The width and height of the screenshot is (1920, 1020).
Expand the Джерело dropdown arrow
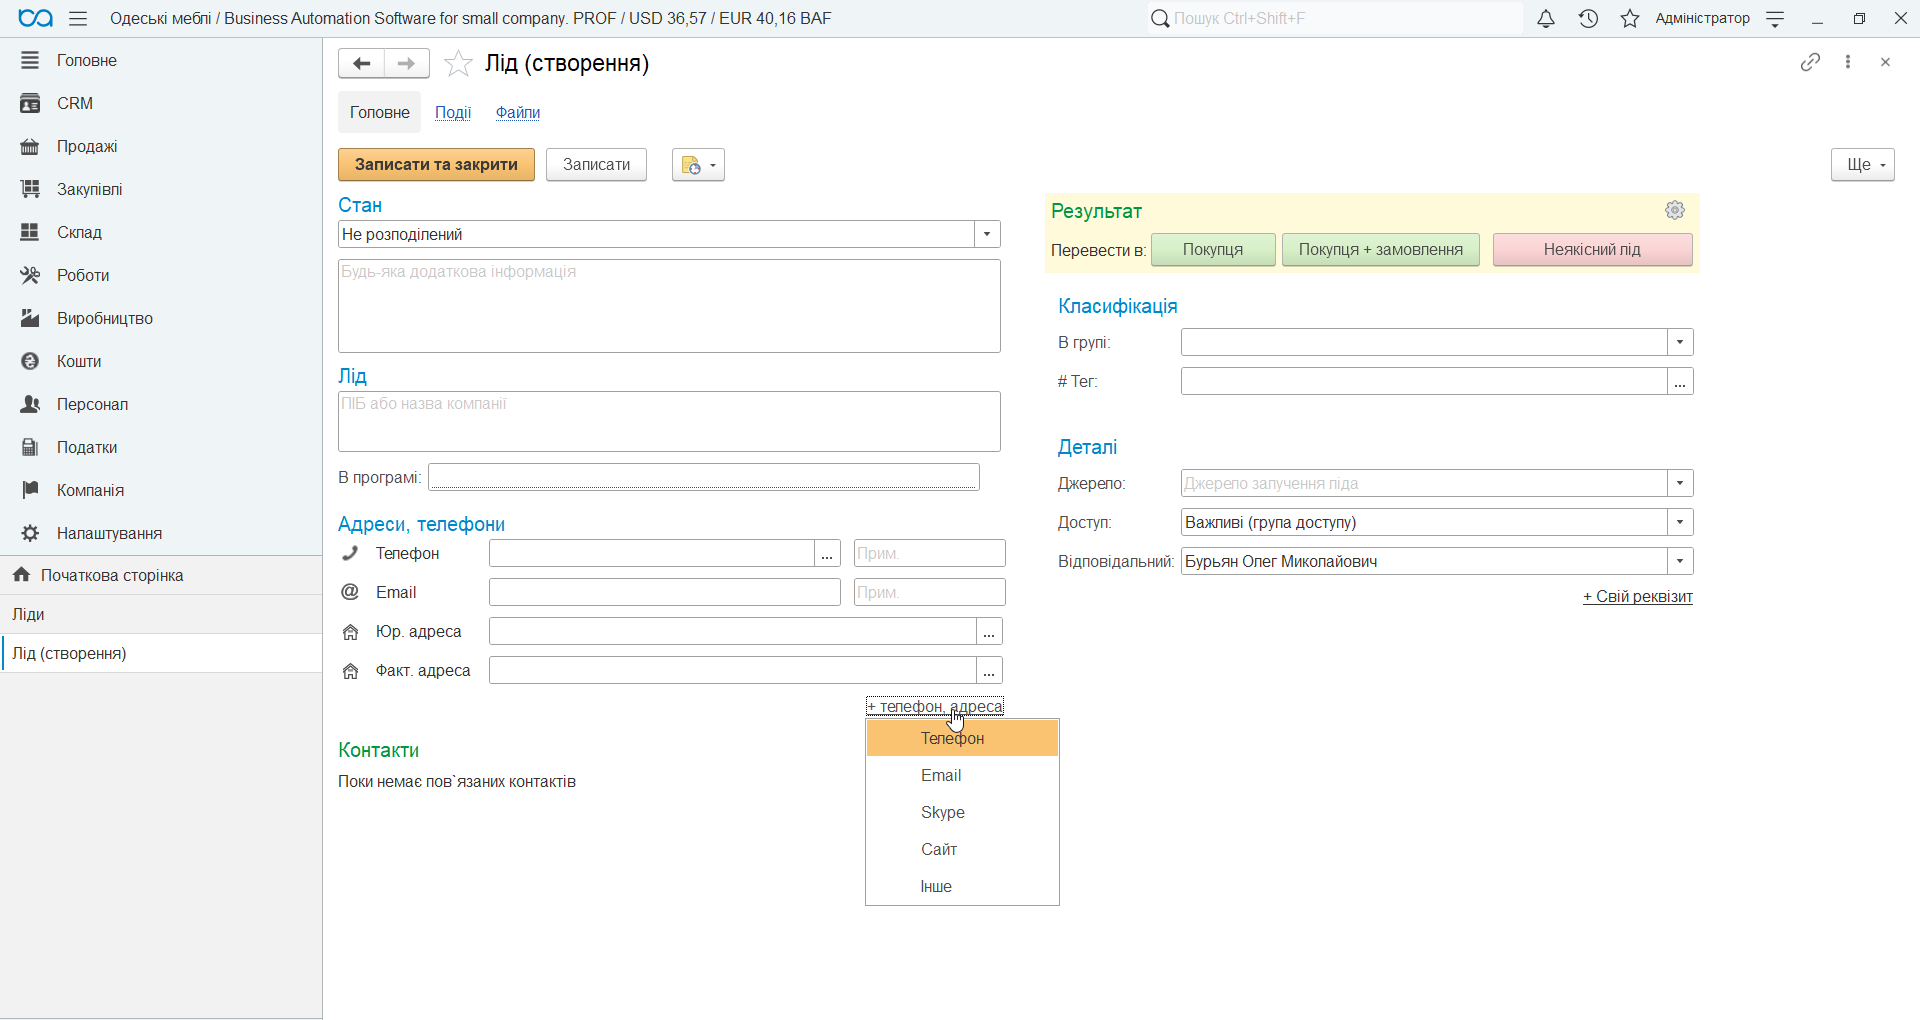coord(1680,483)
